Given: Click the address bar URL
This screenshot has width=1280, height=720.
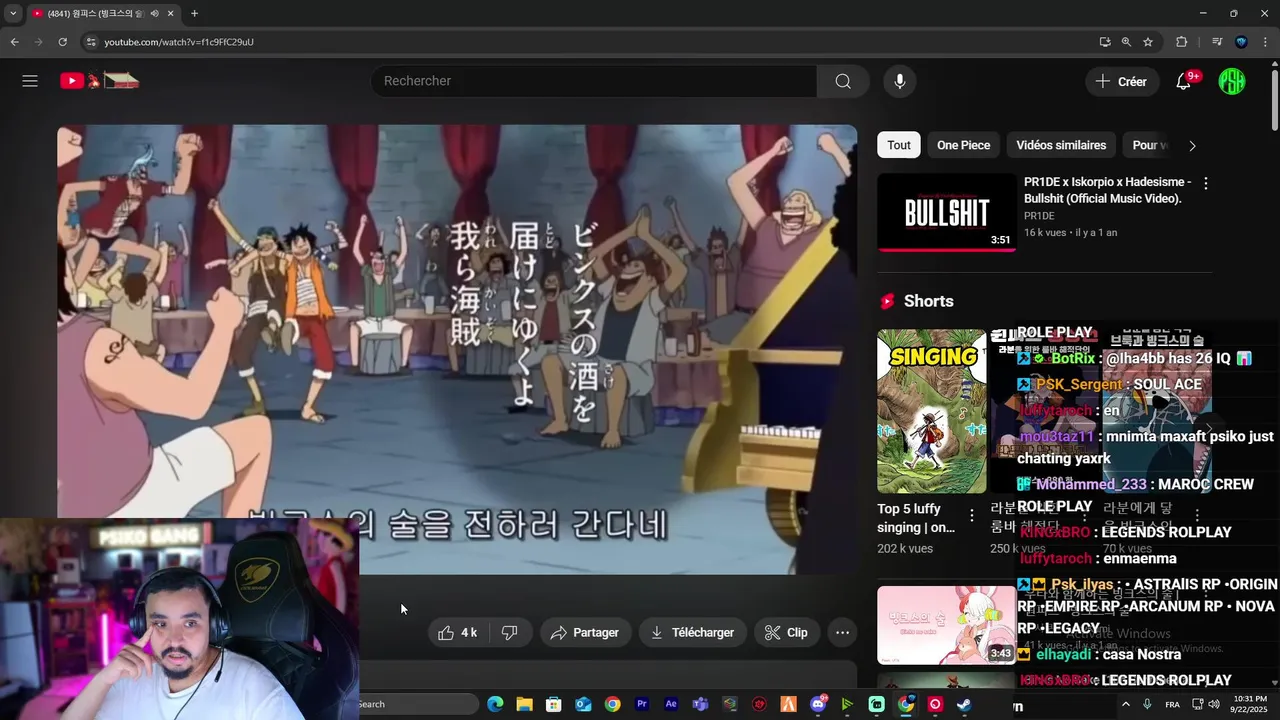Looking at the screenshot, I should (179, 42).
